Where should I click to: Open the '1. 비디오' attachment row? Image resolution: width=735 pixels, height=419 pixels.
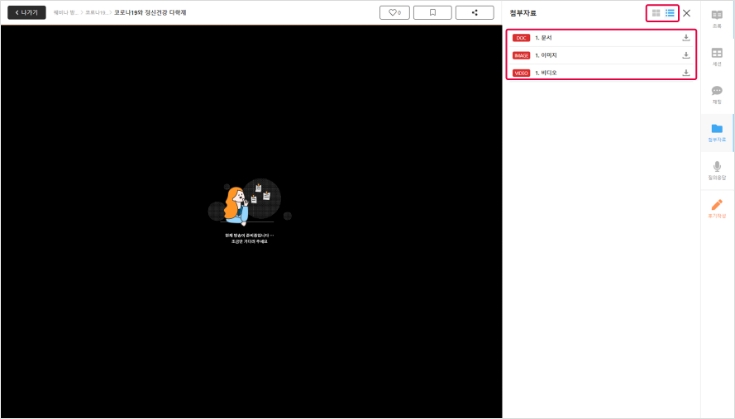point(601,73)
